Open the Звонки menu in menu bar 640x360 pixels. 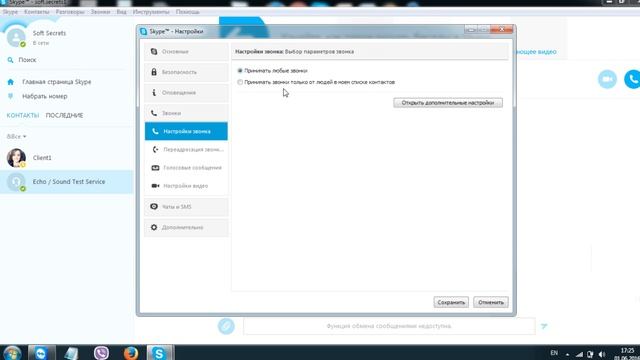click(100, 12)
